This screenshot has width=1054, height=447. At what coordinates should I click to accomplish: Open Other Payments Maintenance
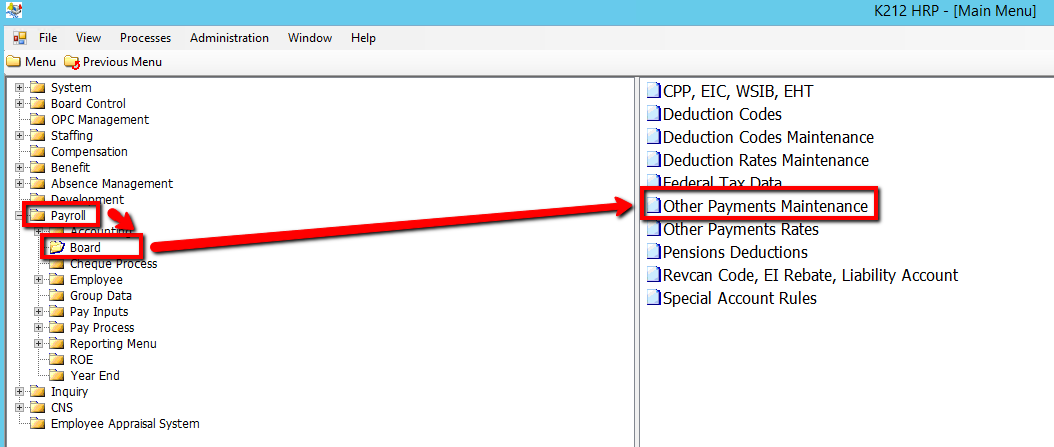[765, 207]
